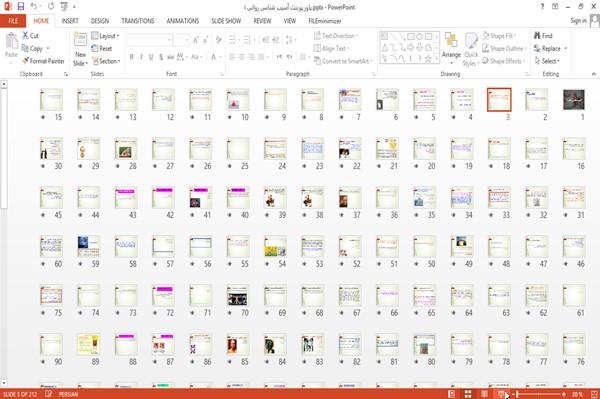The width and height of the screenshot is (600, 399).
Task: Expand the Section dropdown
Action: pos(106,61)
